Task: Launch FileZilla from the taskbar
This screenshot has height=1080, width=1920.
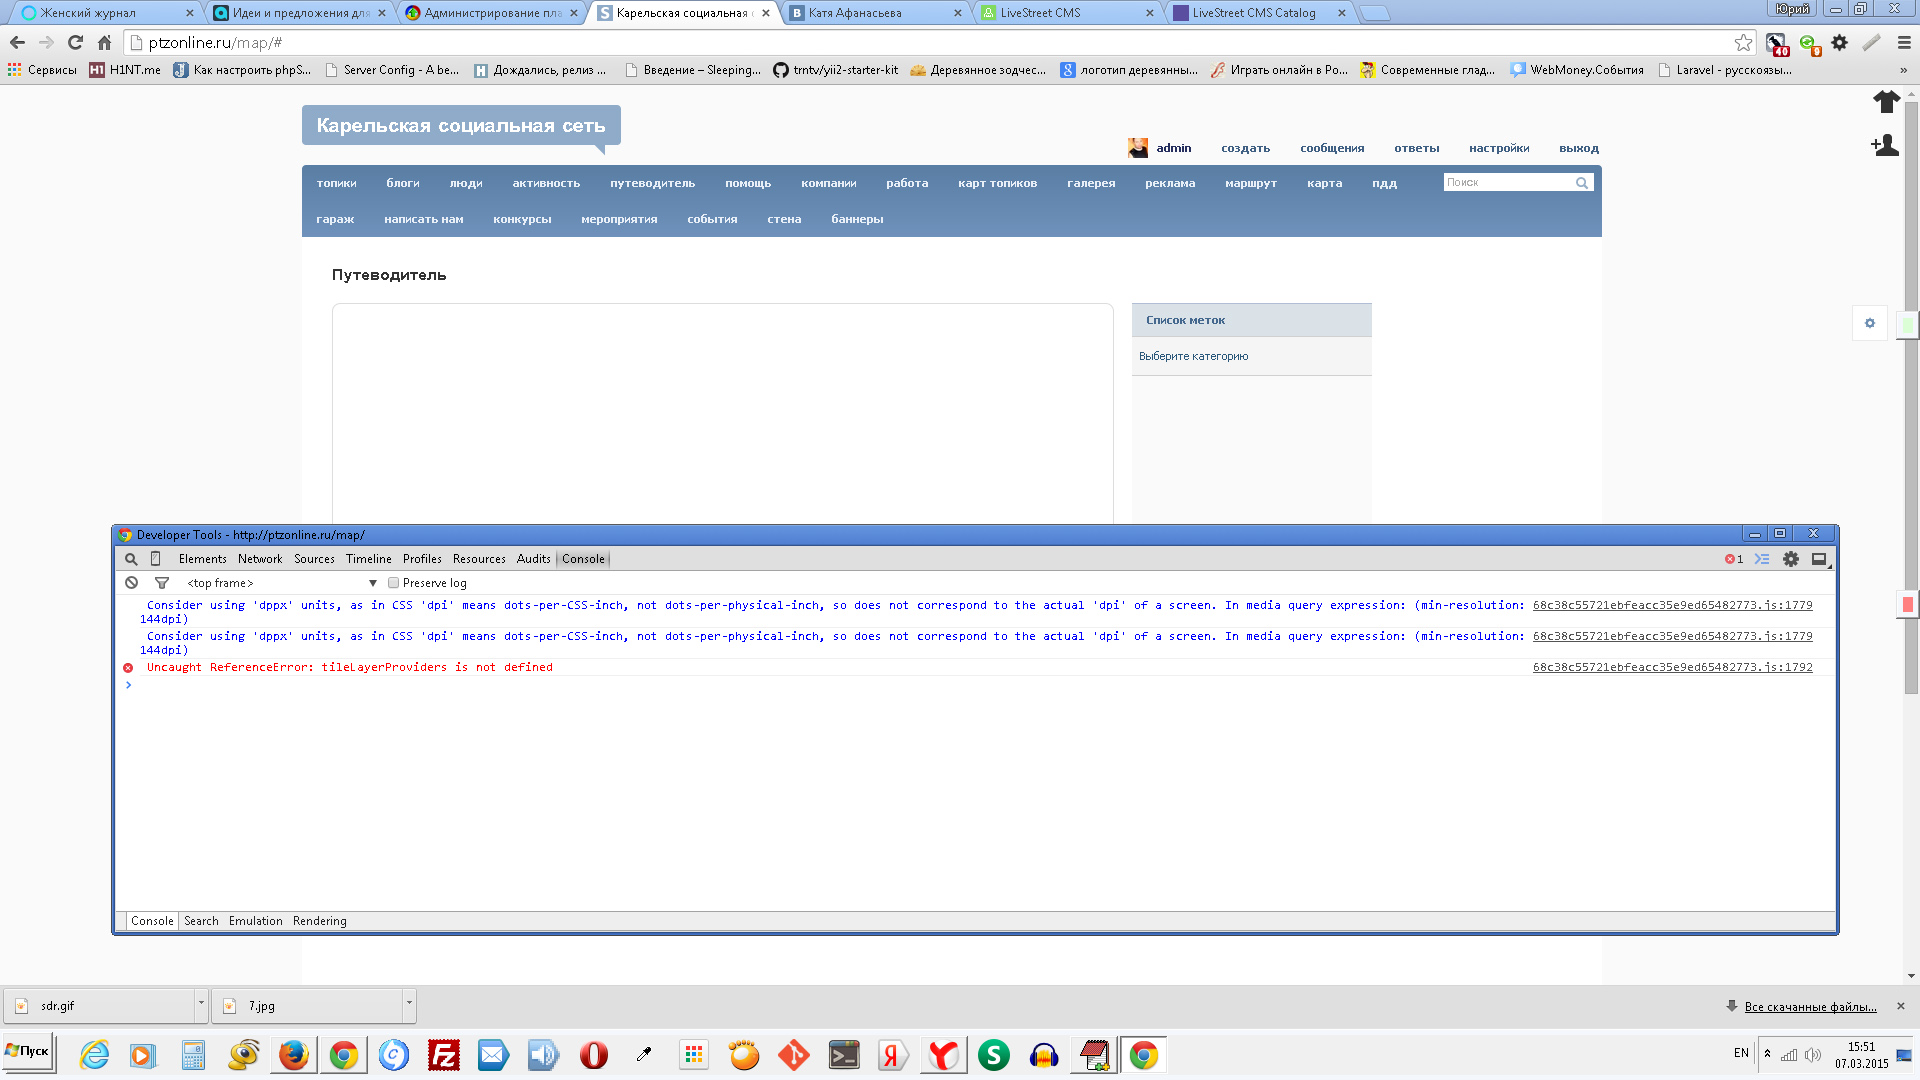Action: point(444,1055)
